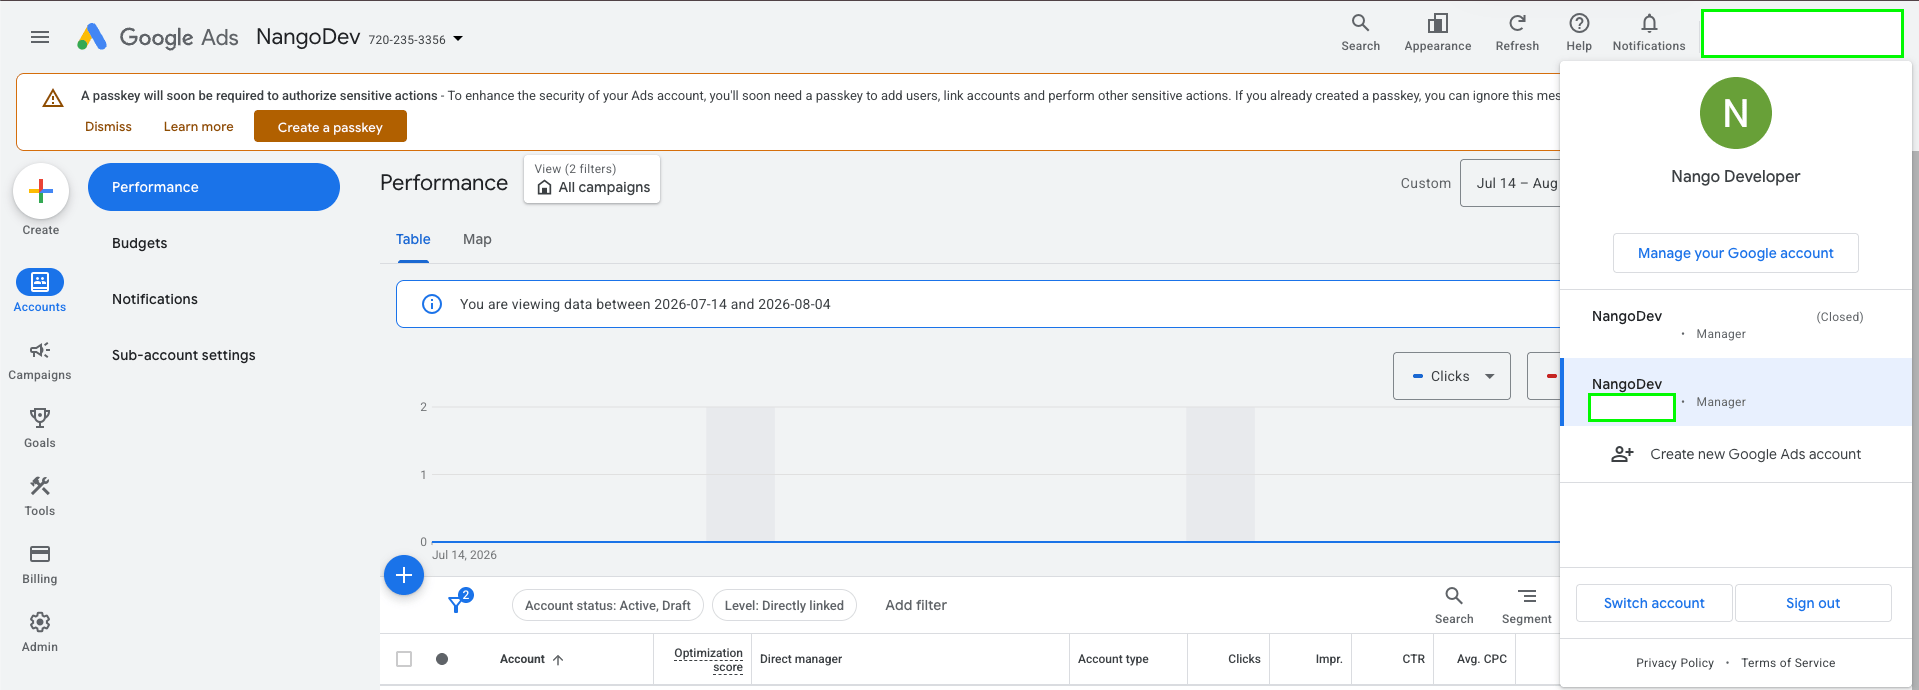Click the Sign out button
This screenshot has width=1919, height=690.
click(1812, 603)
